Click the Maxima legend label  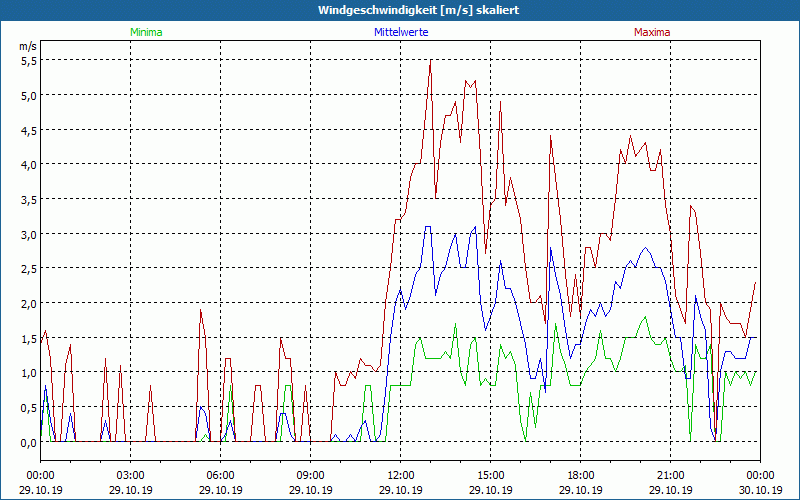(x=652, y=32)
